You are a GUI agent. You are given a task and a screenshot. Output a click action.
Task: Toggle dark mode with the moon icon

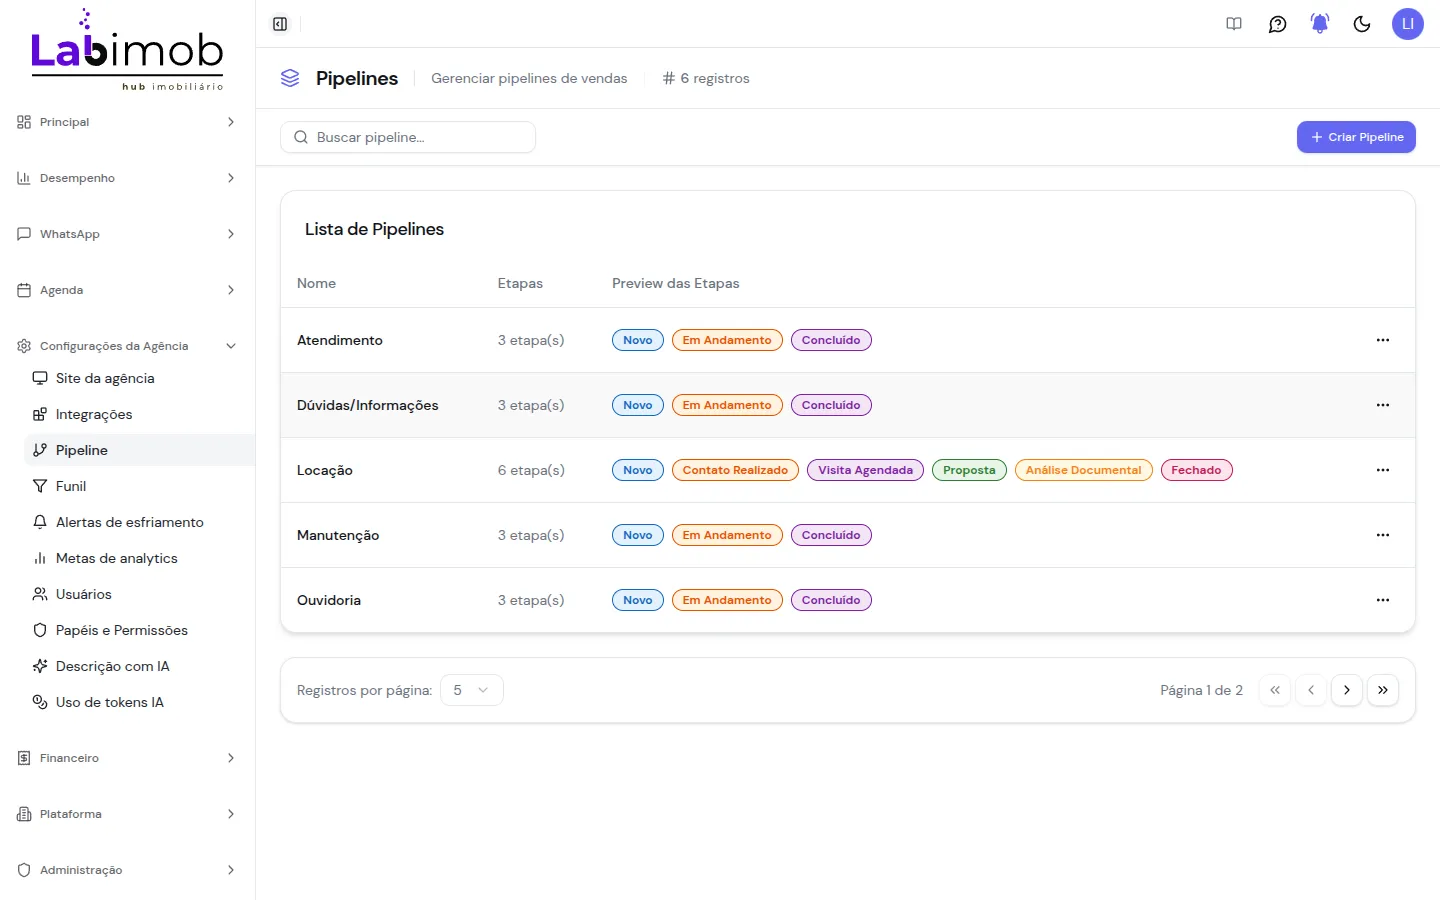point(1362,24)
